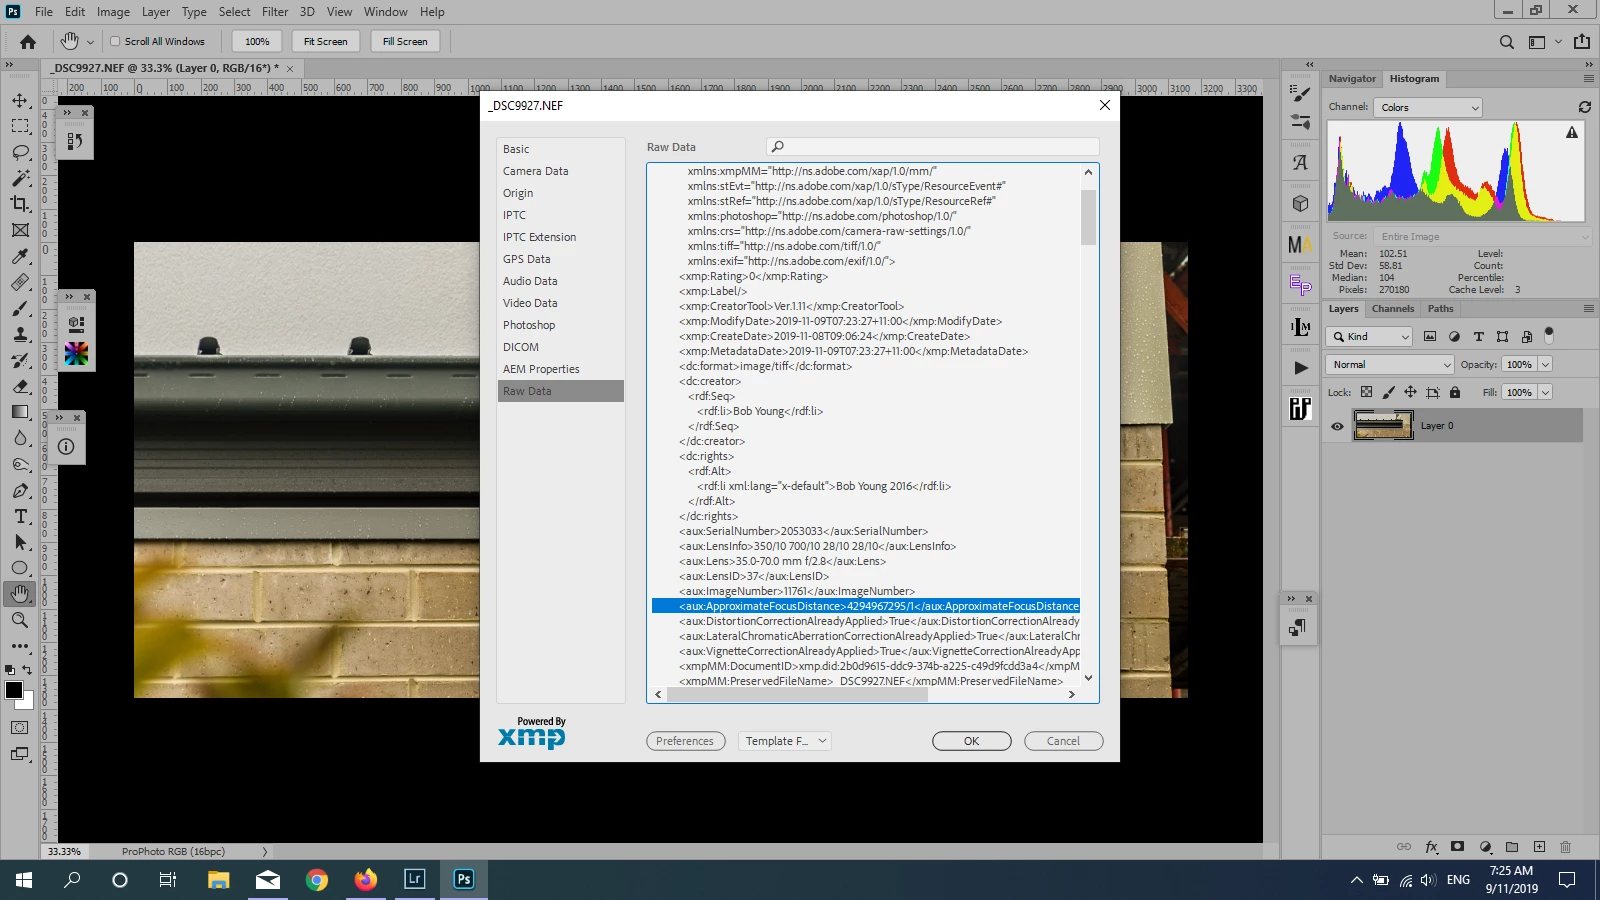Click OK in the metadata dialog
The width and height of the screenshot is (1600, 900).
[972, 741]
